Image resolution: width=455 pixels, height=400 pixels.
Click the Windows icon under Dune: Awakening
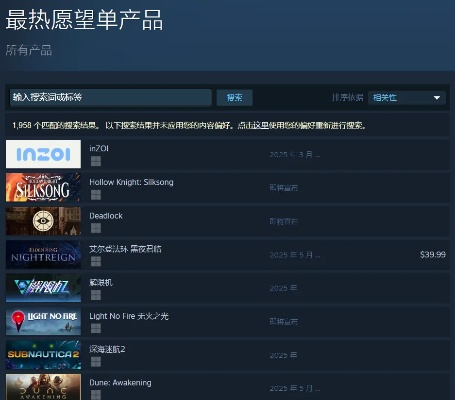pyautogui.click(x=96, y=395)
